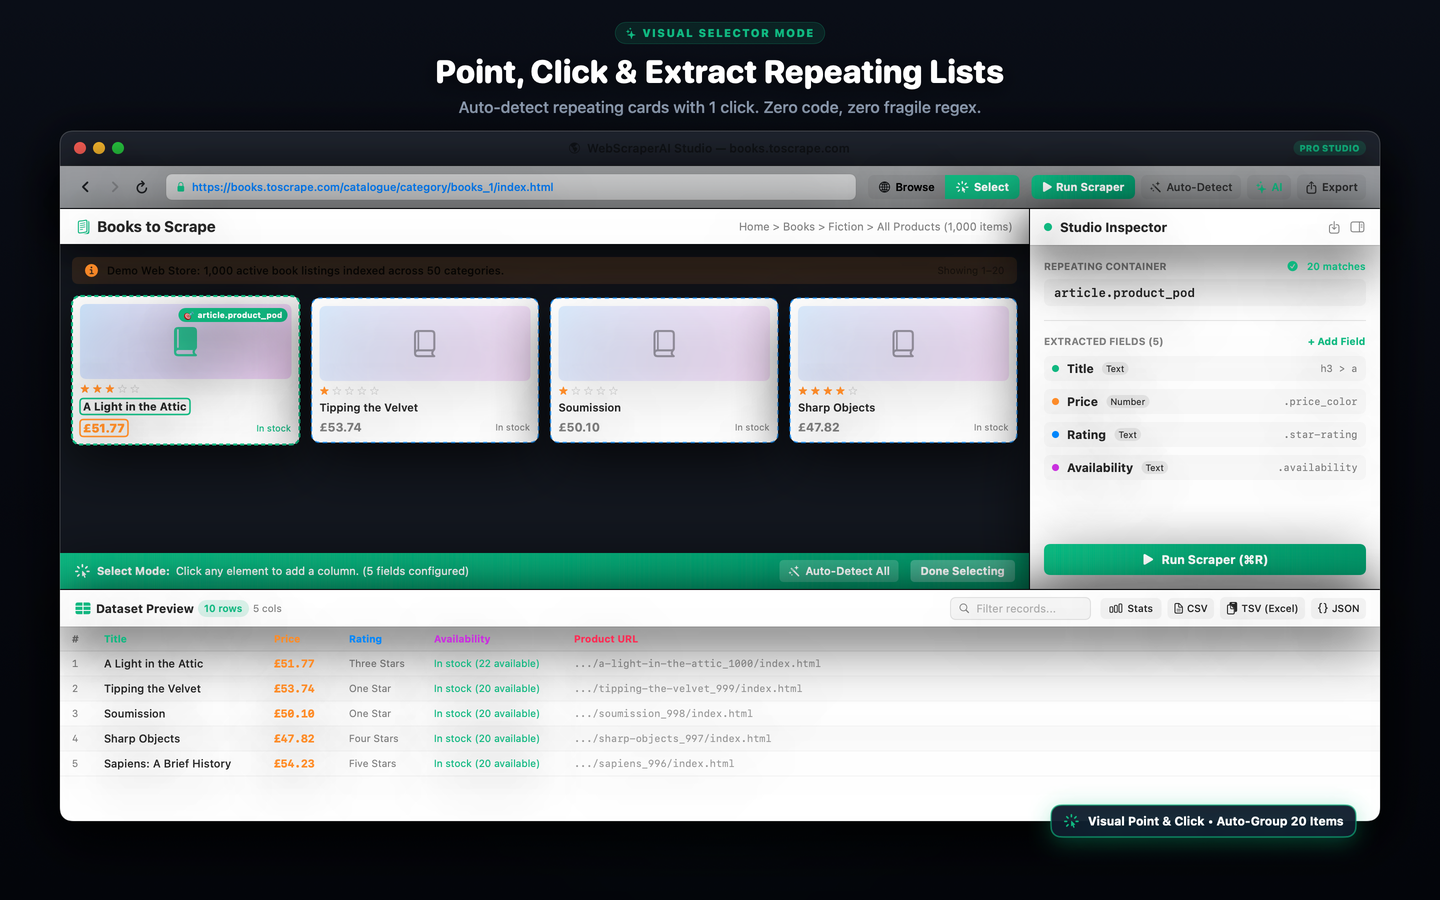Export dataset as JSON

pos(1338,608)
